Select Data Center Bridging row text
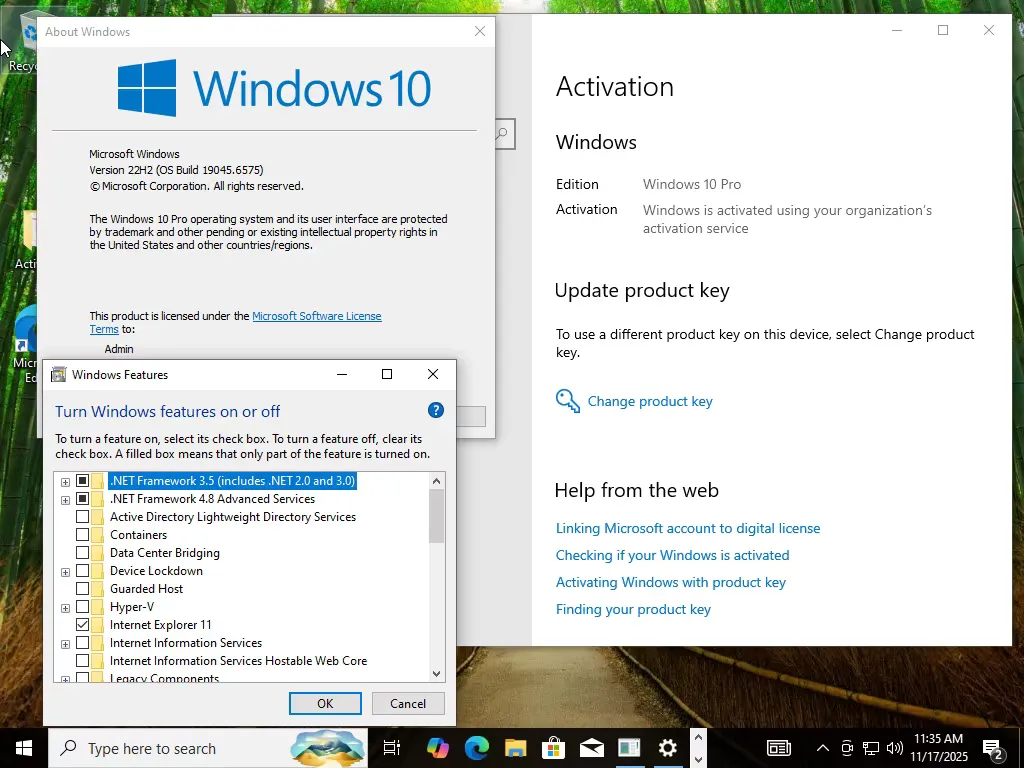Viewport: 1024px width, 768px height. tap(165, 553)
